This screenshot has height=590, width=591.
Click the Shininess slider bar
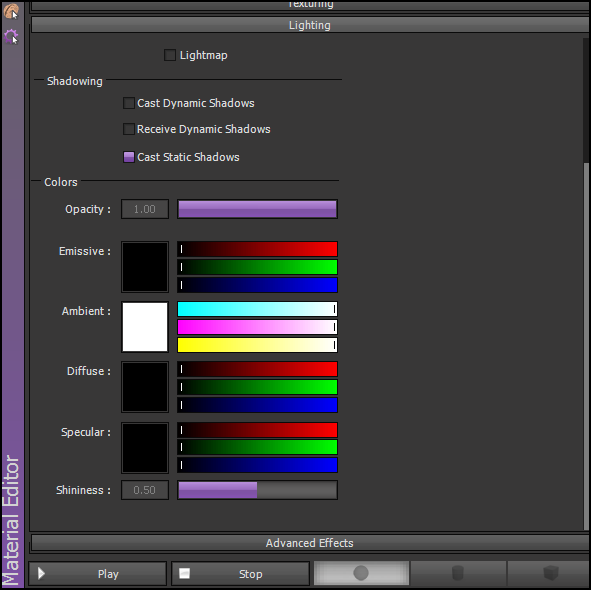click(257, 490)
